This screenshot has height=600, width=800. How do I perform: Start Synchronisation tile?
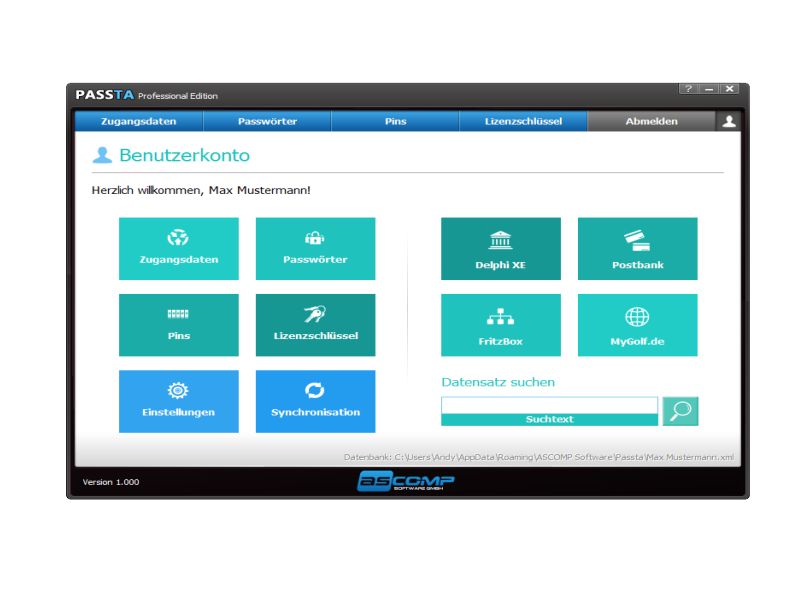[x=315, y=402]
